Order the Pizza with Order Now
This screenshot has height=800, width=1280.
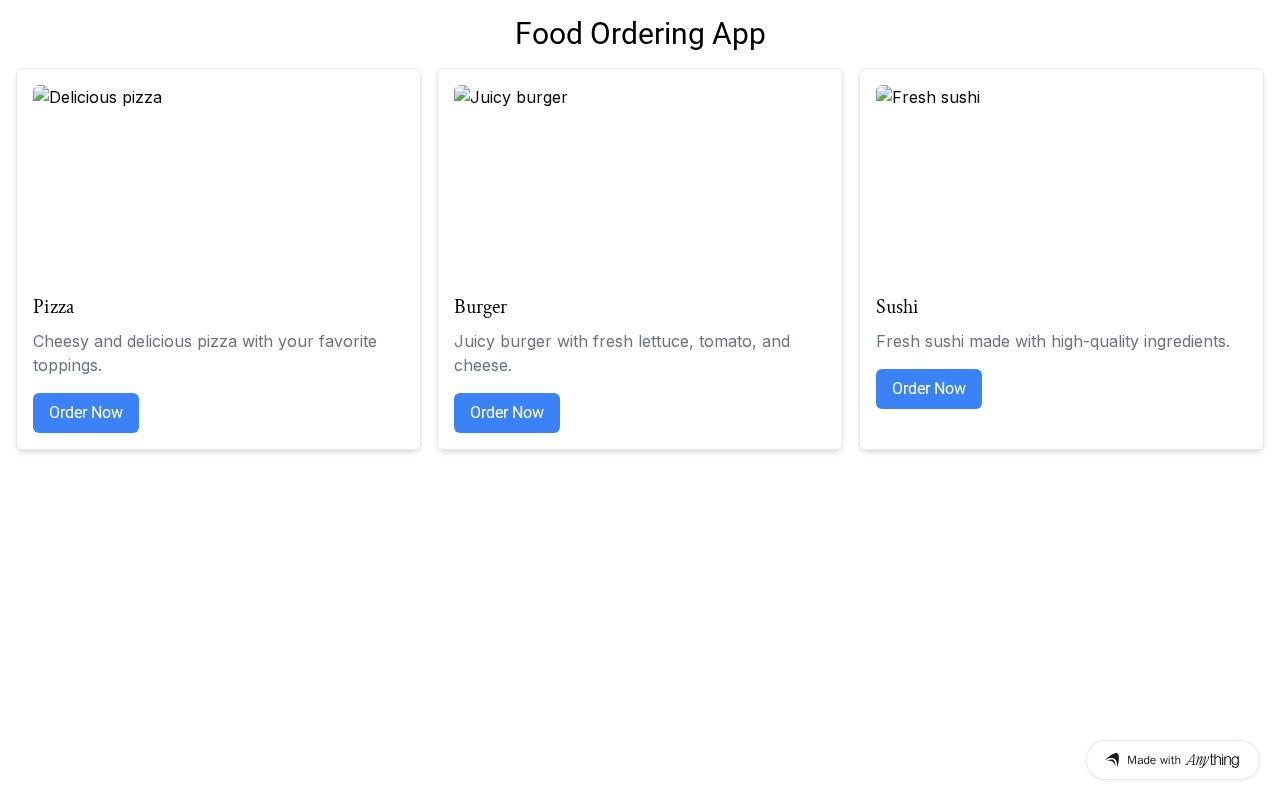coord(86,413)
